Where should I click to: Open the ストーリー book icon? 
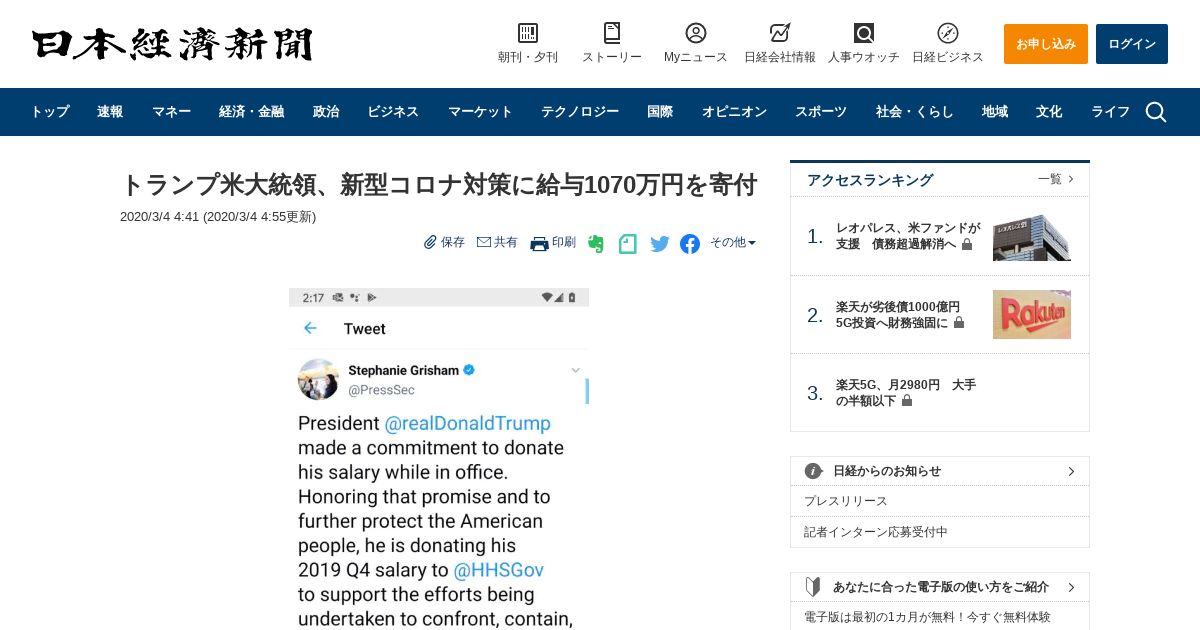(612, 33)
